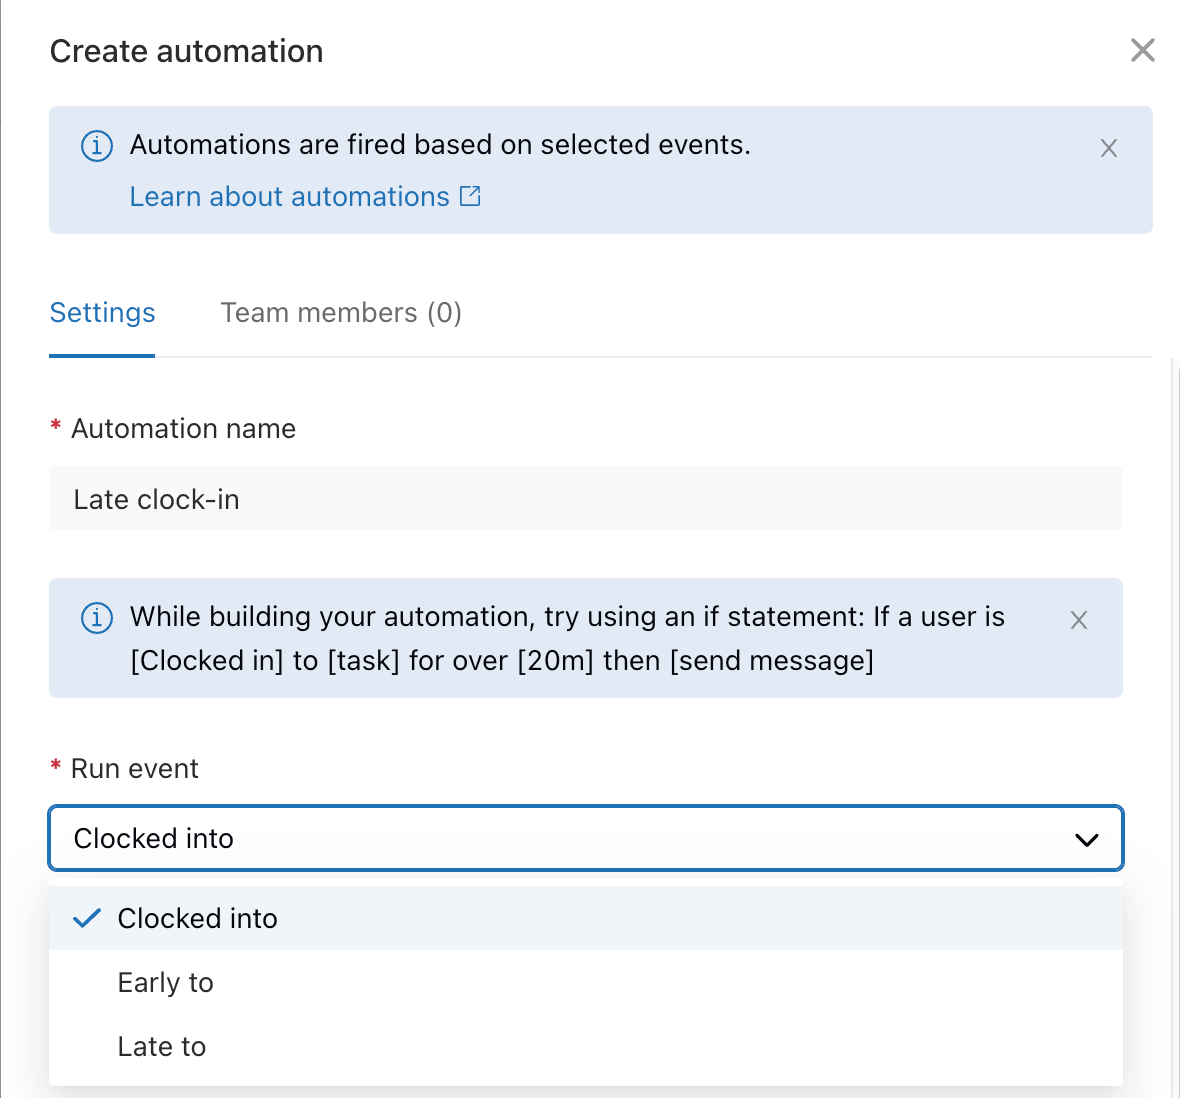Close the Create automation dialog
Image resolution: width=1180 pixels, height=1098 pixels.
1142,50
